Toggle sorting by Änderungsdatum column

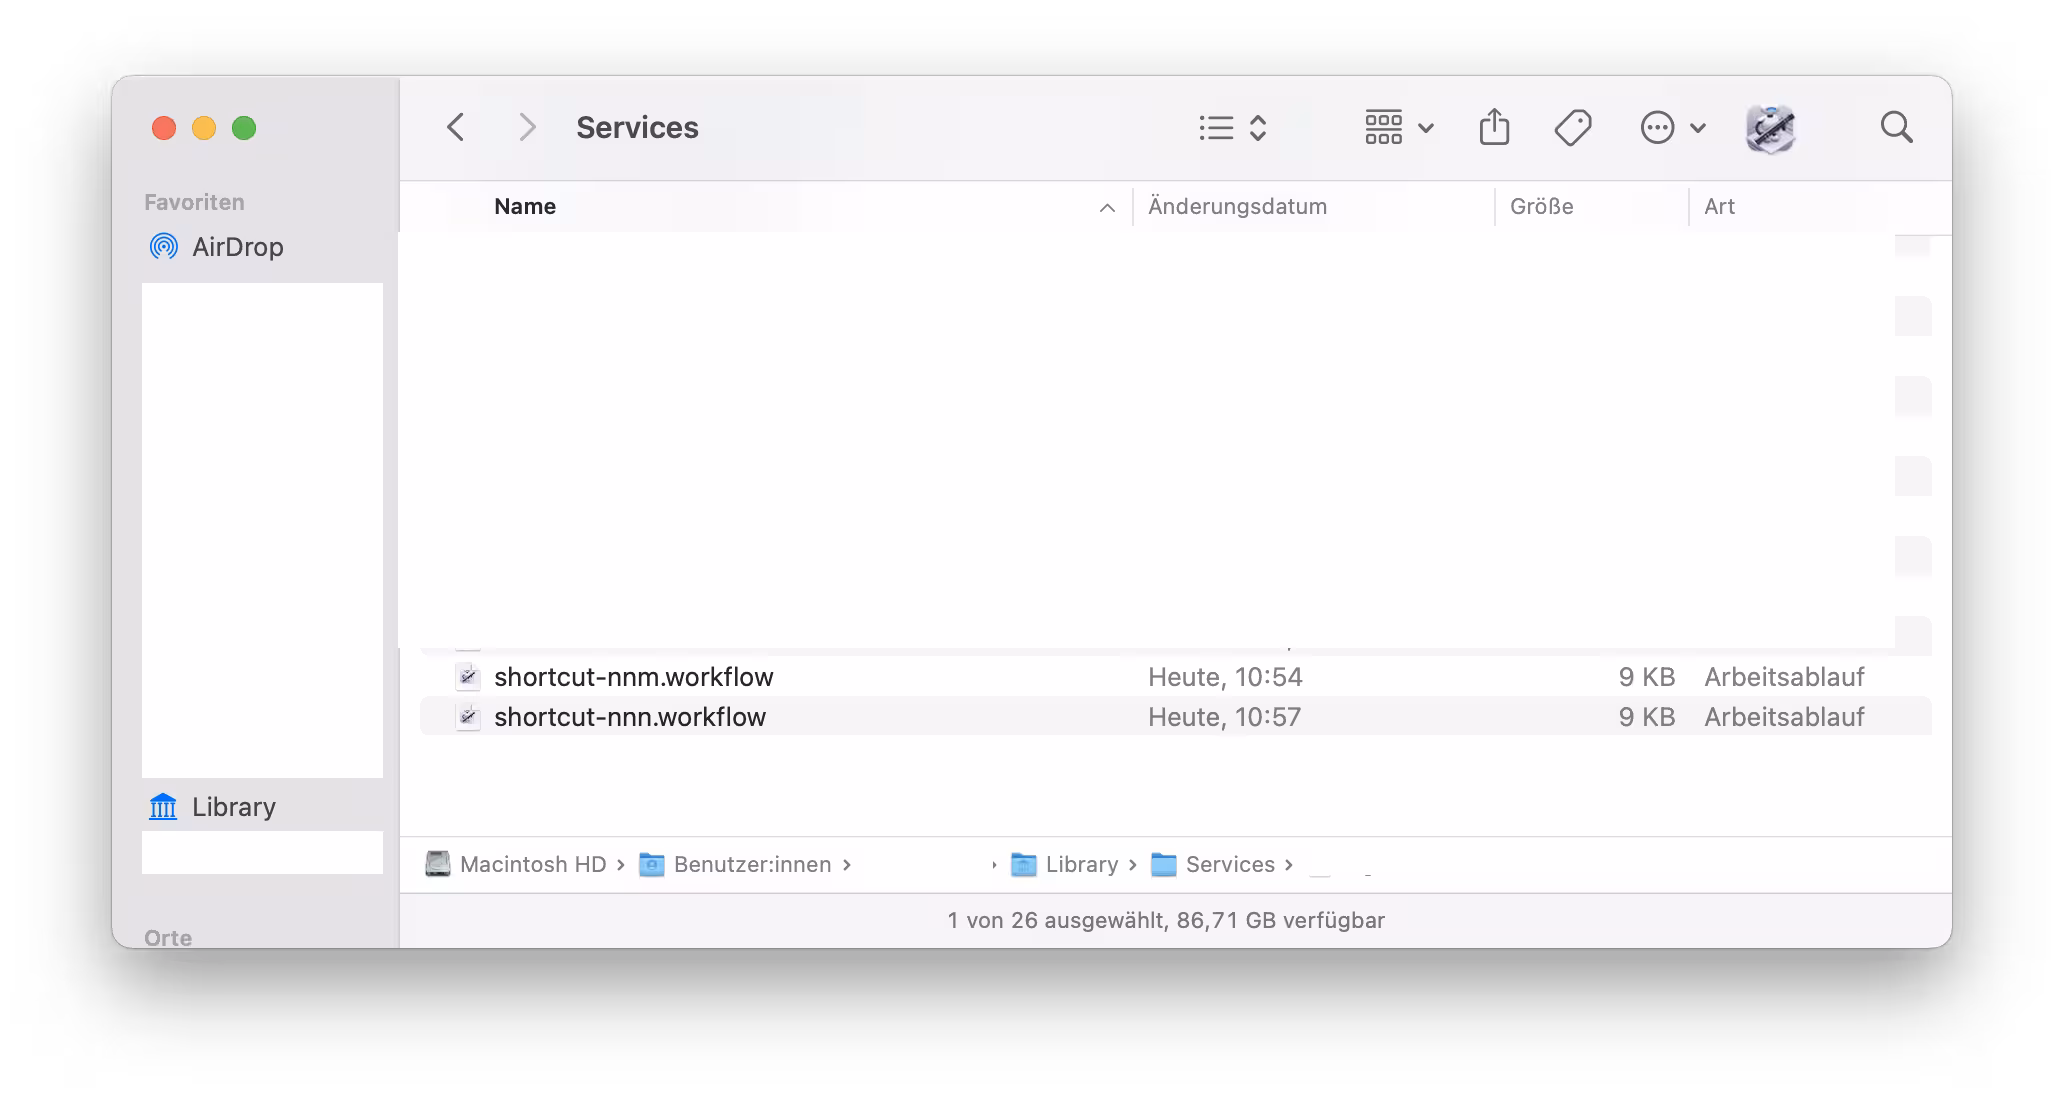click(1239, 206)
